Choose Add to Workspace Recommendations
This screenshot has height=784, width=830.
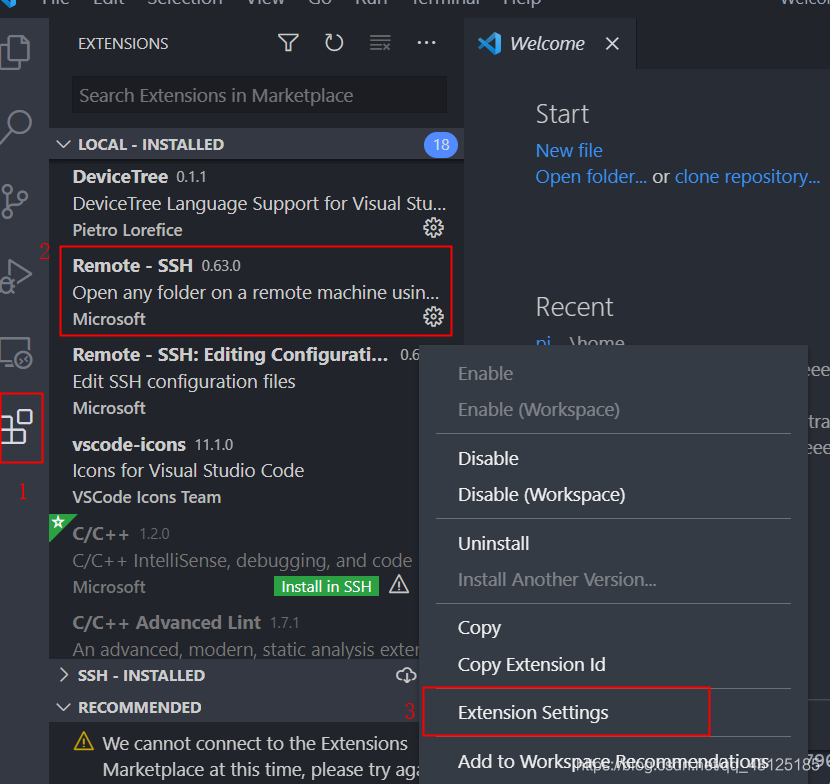(x=614, y=761)
